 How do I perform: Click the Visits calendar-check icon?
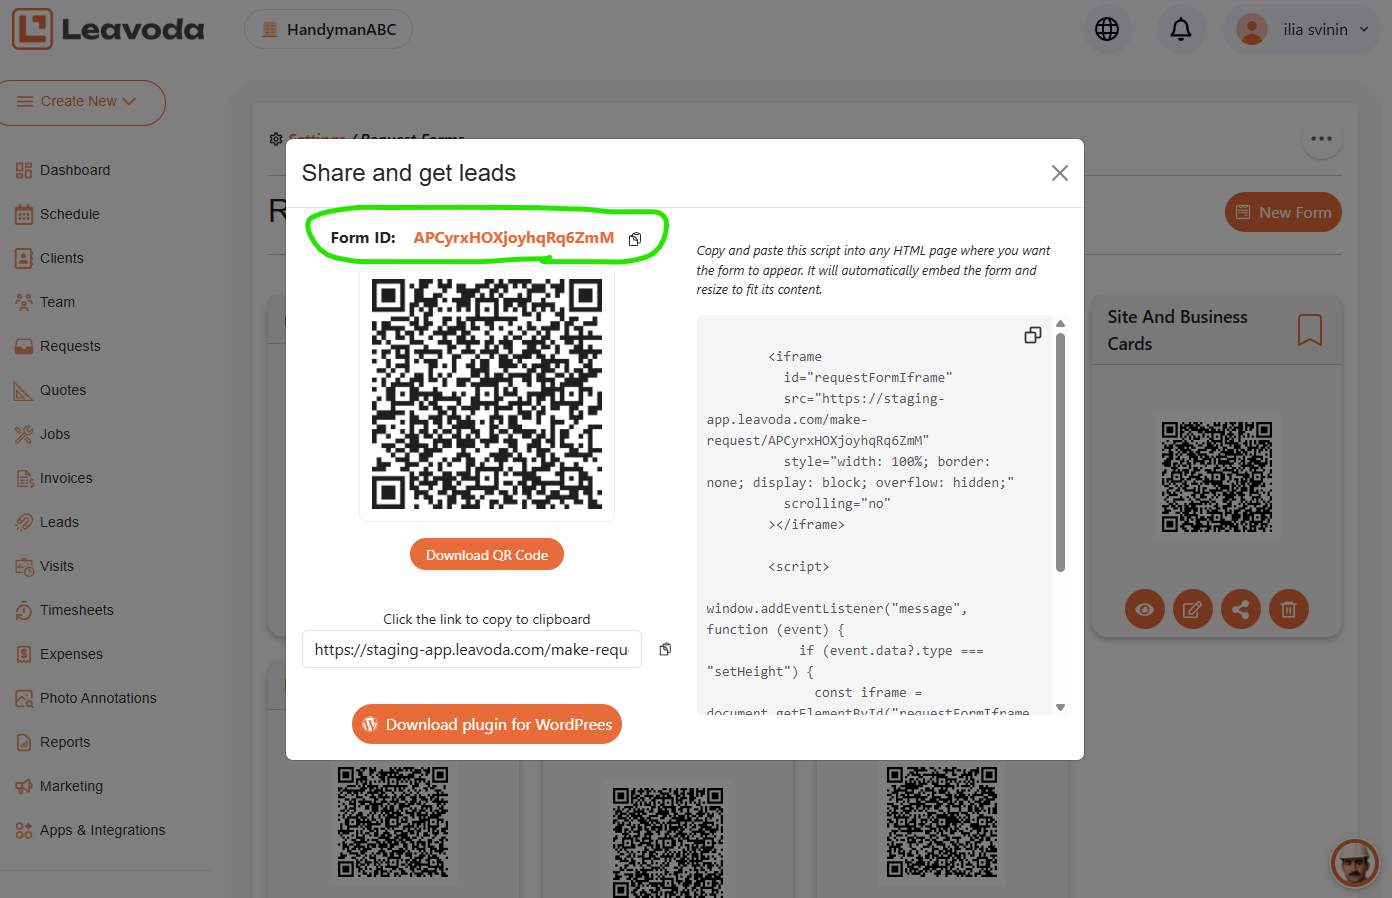click(24, 567)
